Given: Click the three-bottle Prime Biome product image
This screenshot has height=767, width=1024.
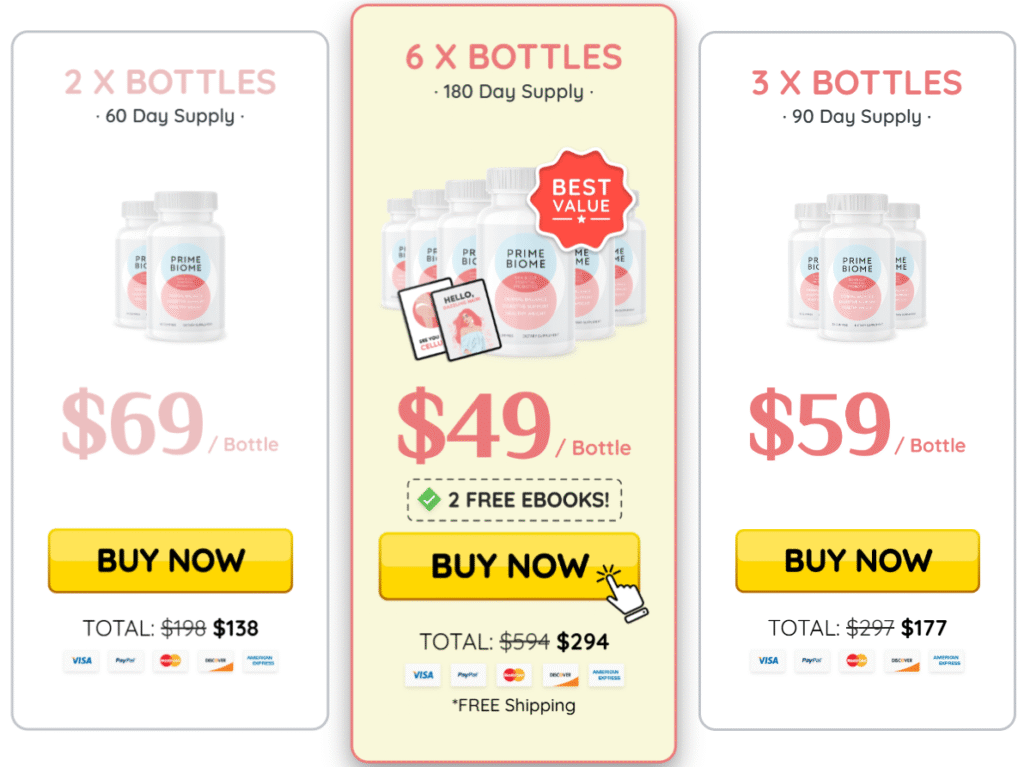Looking at the screenshot, I should pyautogui.click(x=857, y=268).
